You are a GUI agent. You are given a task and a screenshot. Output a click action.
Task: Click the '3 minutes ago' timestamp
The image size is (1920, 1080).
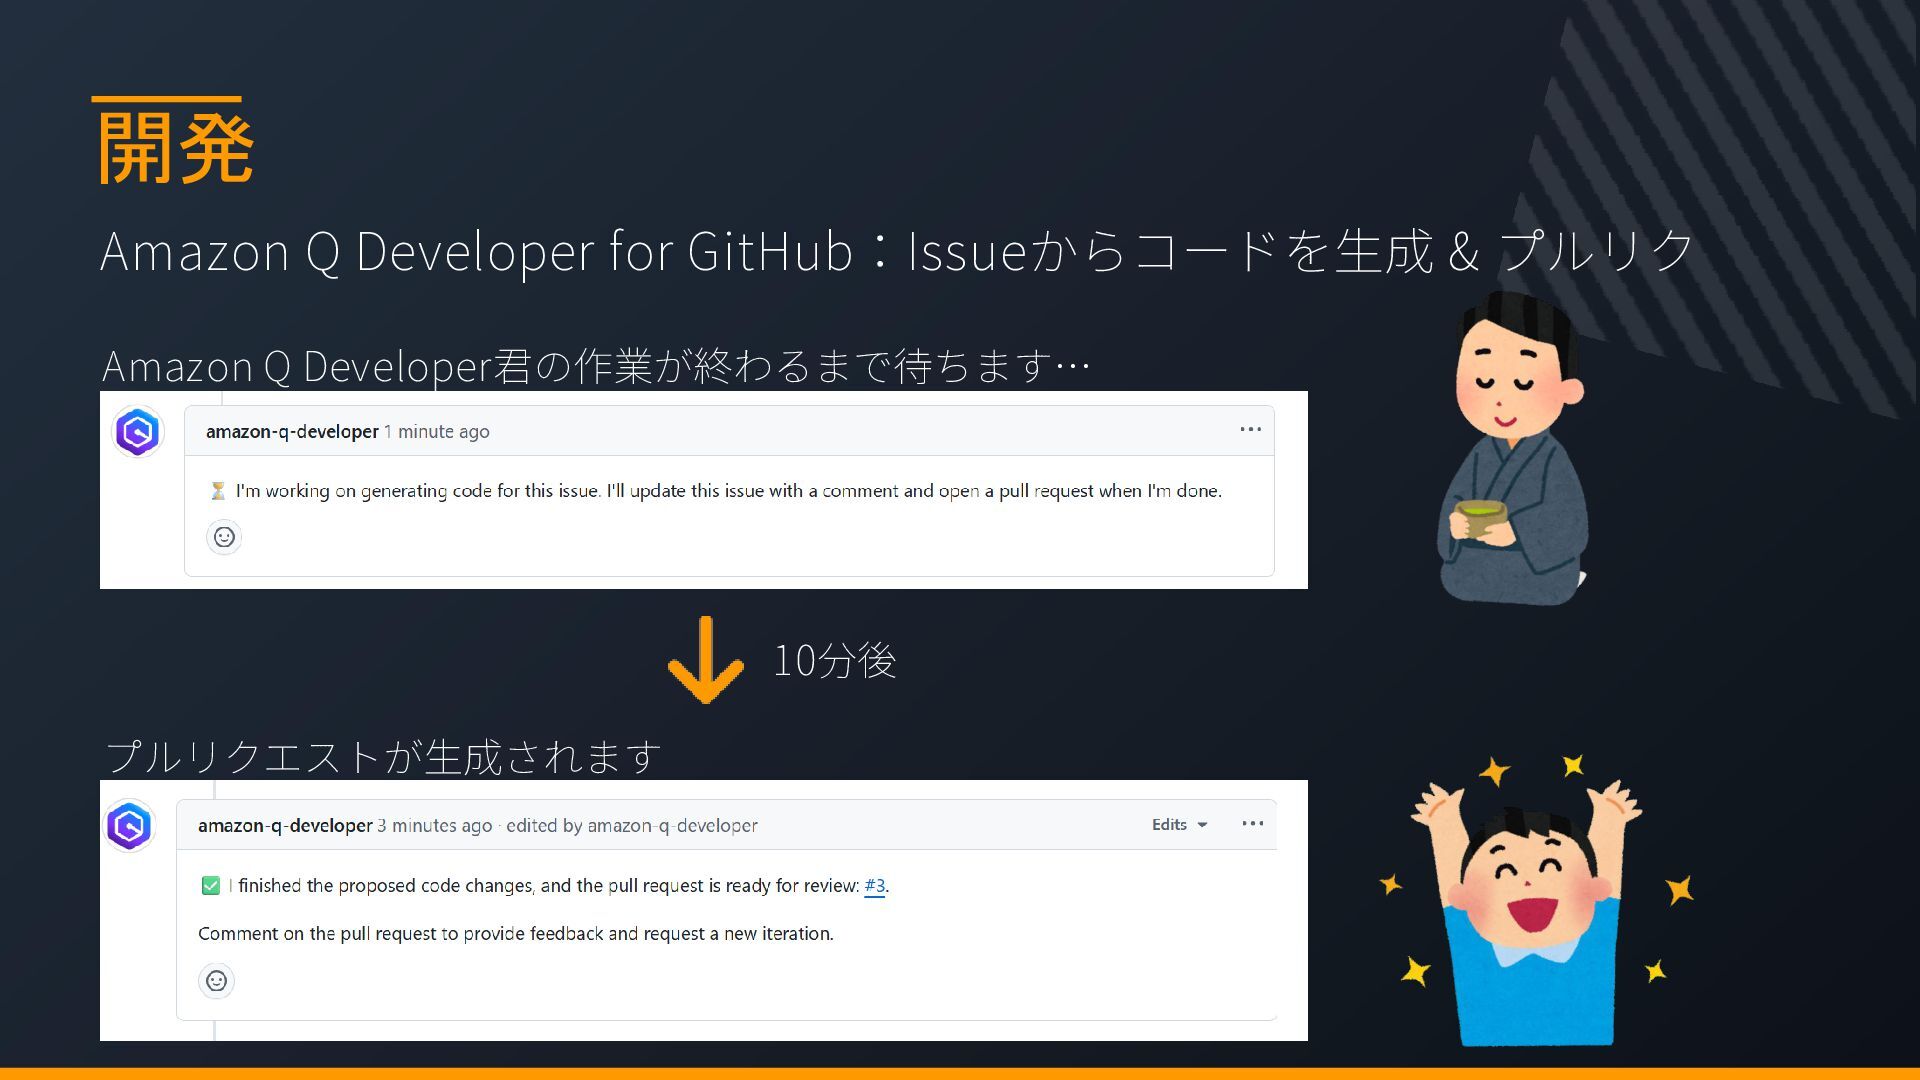(x=435, y=826)
